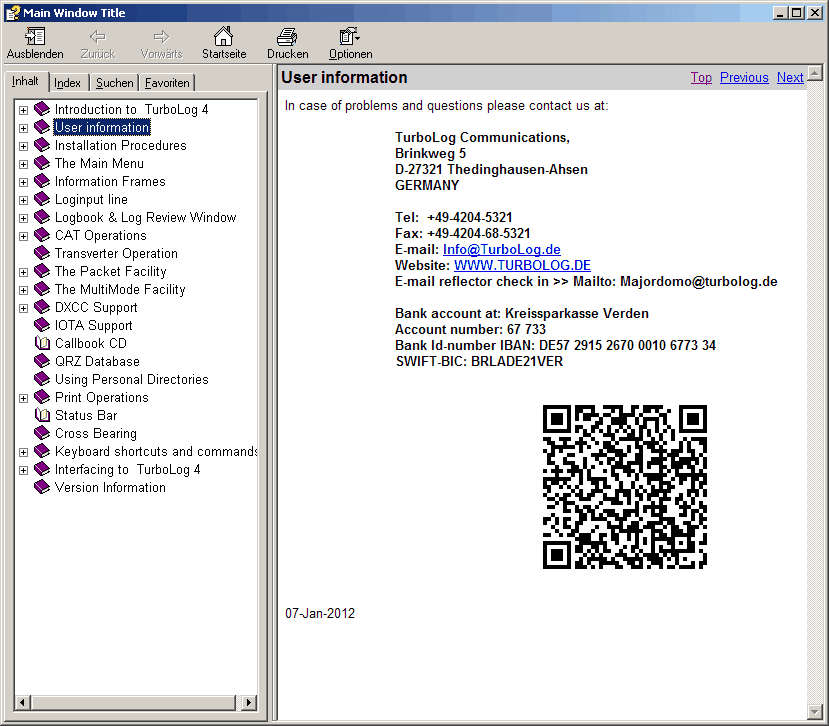
Task: Click SWIFT-BIC: BRLADE21VER text
Action: pyautogui.click(x=480, y=362)
